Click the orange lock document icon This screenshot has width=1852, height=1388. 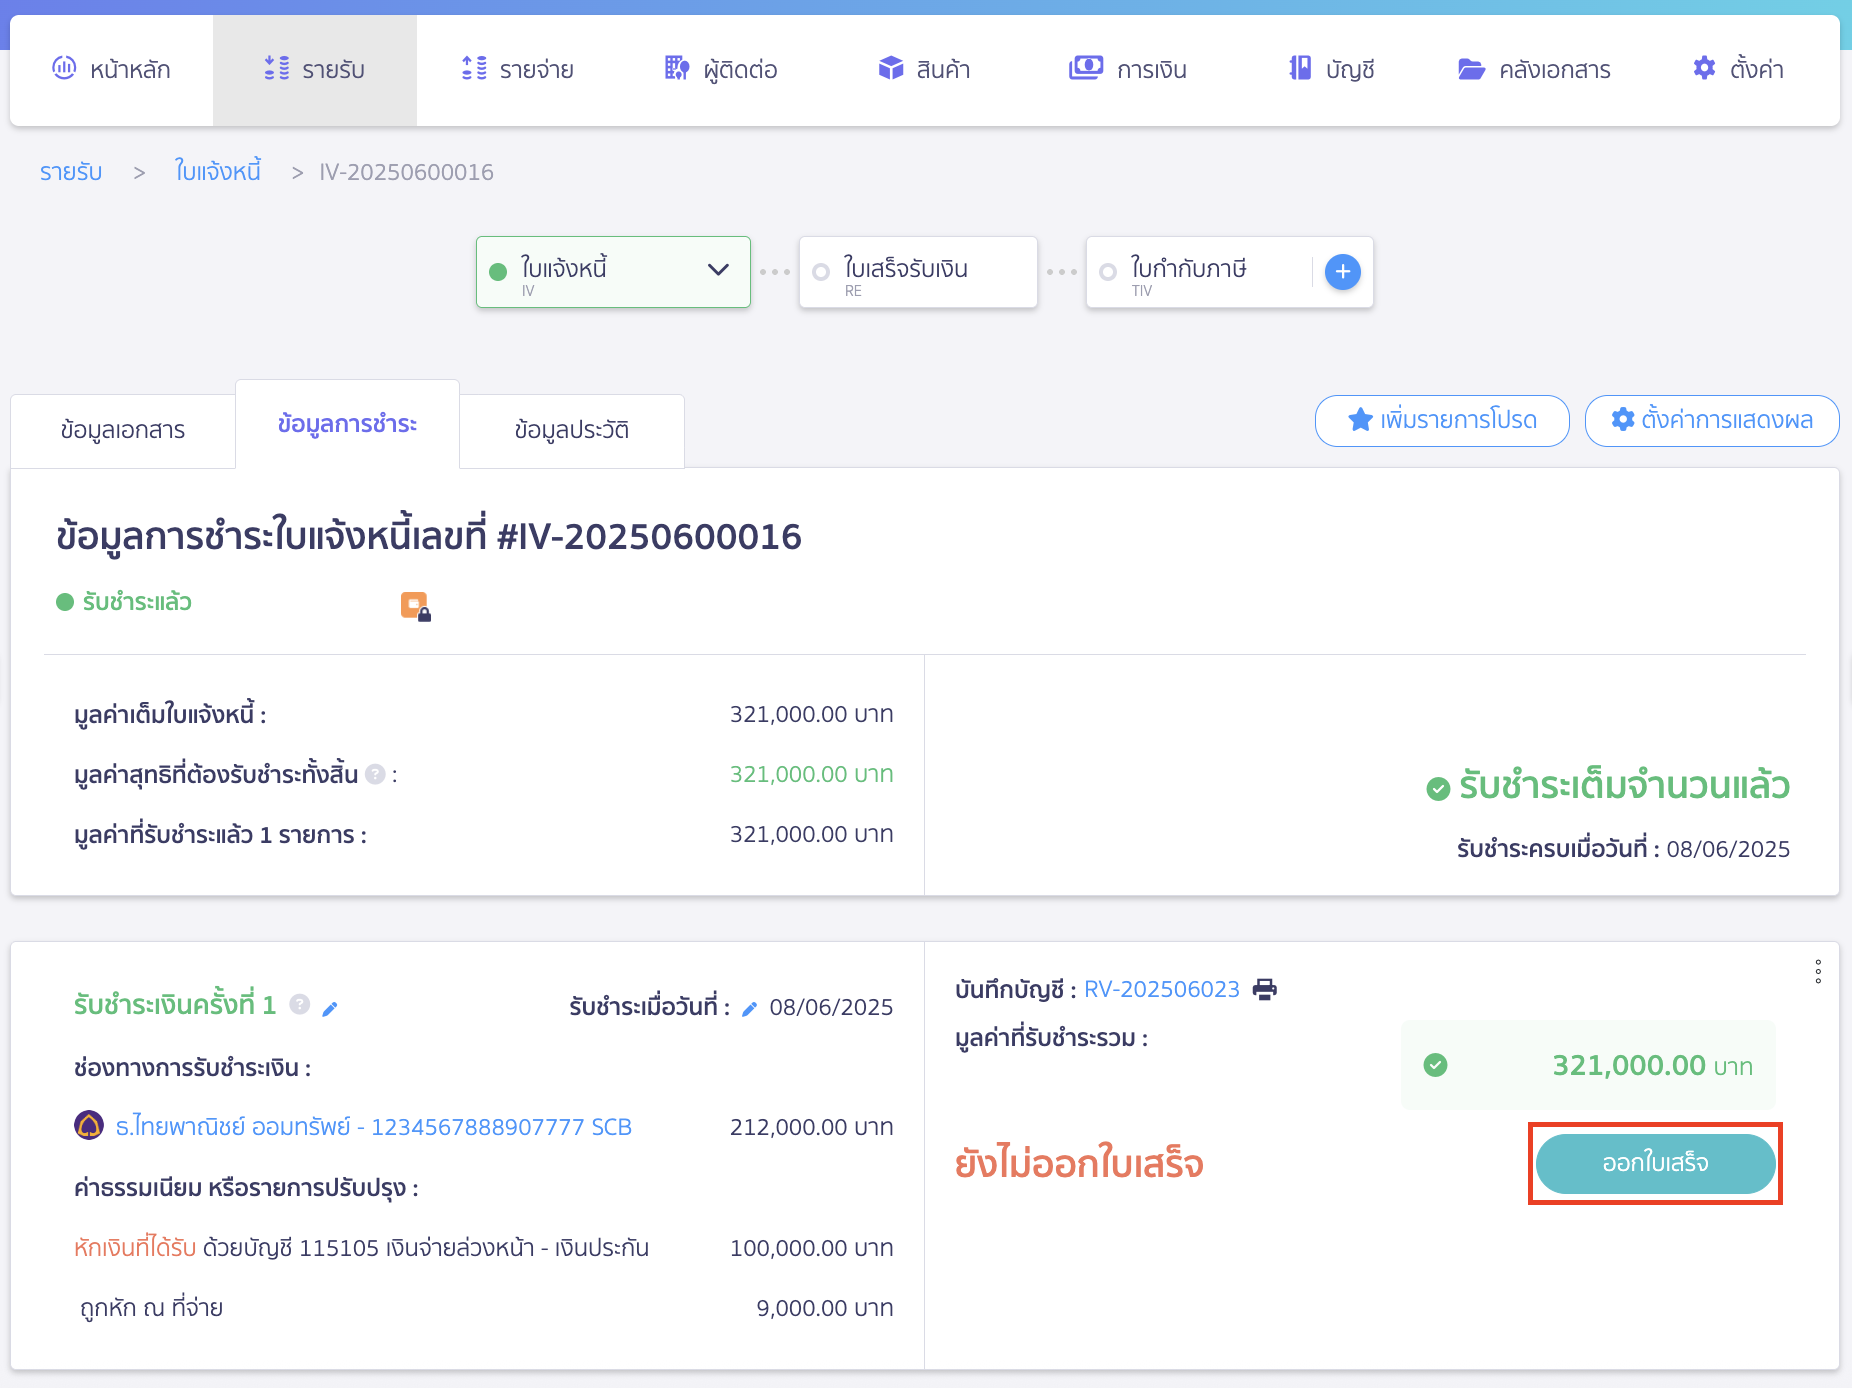click(x=415, y=606)
